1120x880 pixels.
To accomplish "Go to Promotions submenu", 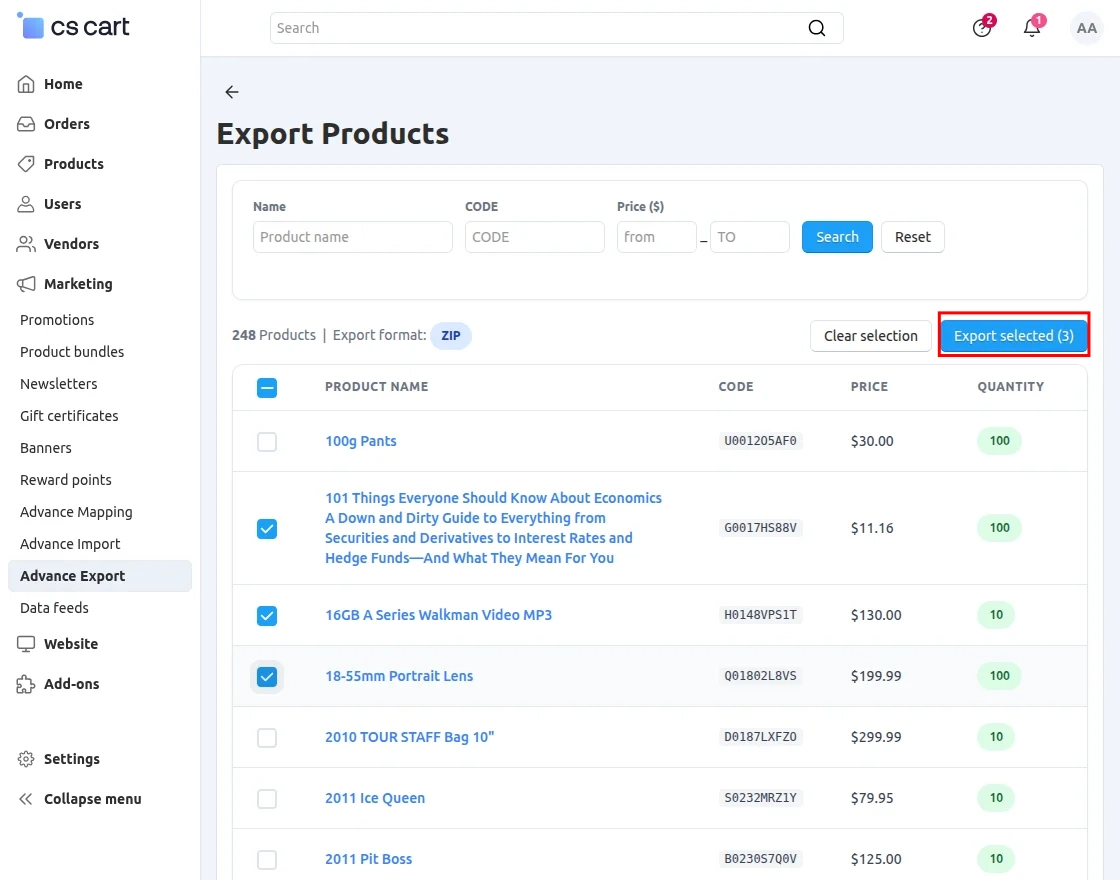I will (x=57, y=320).
